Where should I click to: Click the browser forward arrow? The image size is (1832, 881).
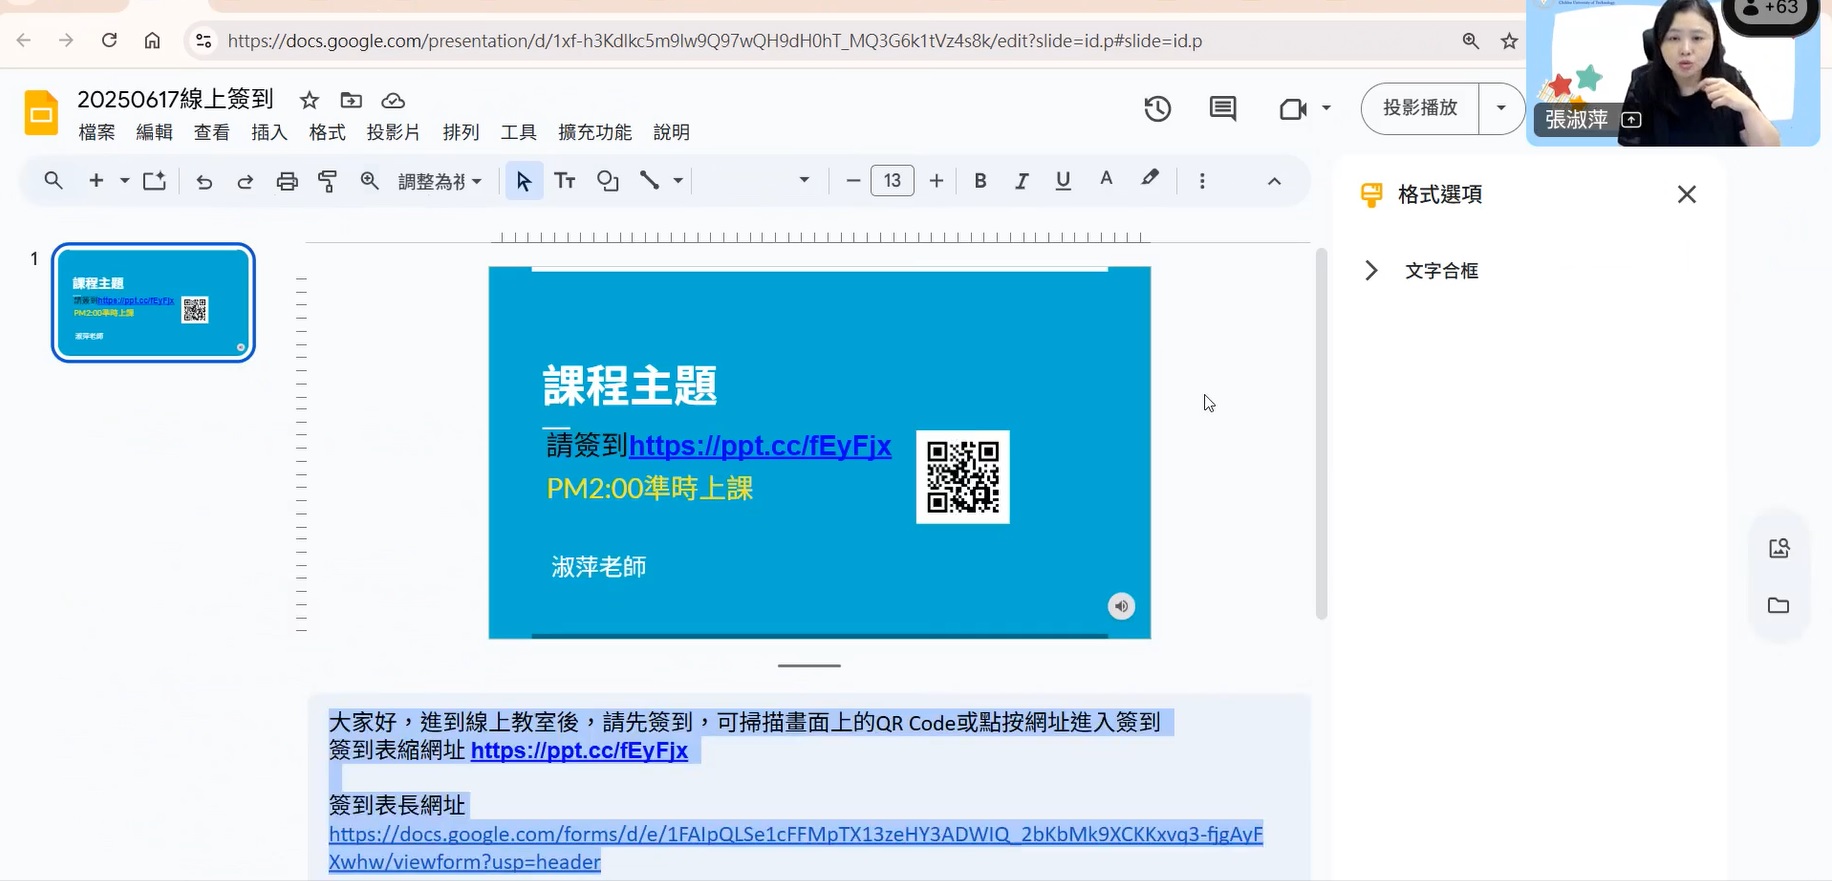[x=66, y=41]
